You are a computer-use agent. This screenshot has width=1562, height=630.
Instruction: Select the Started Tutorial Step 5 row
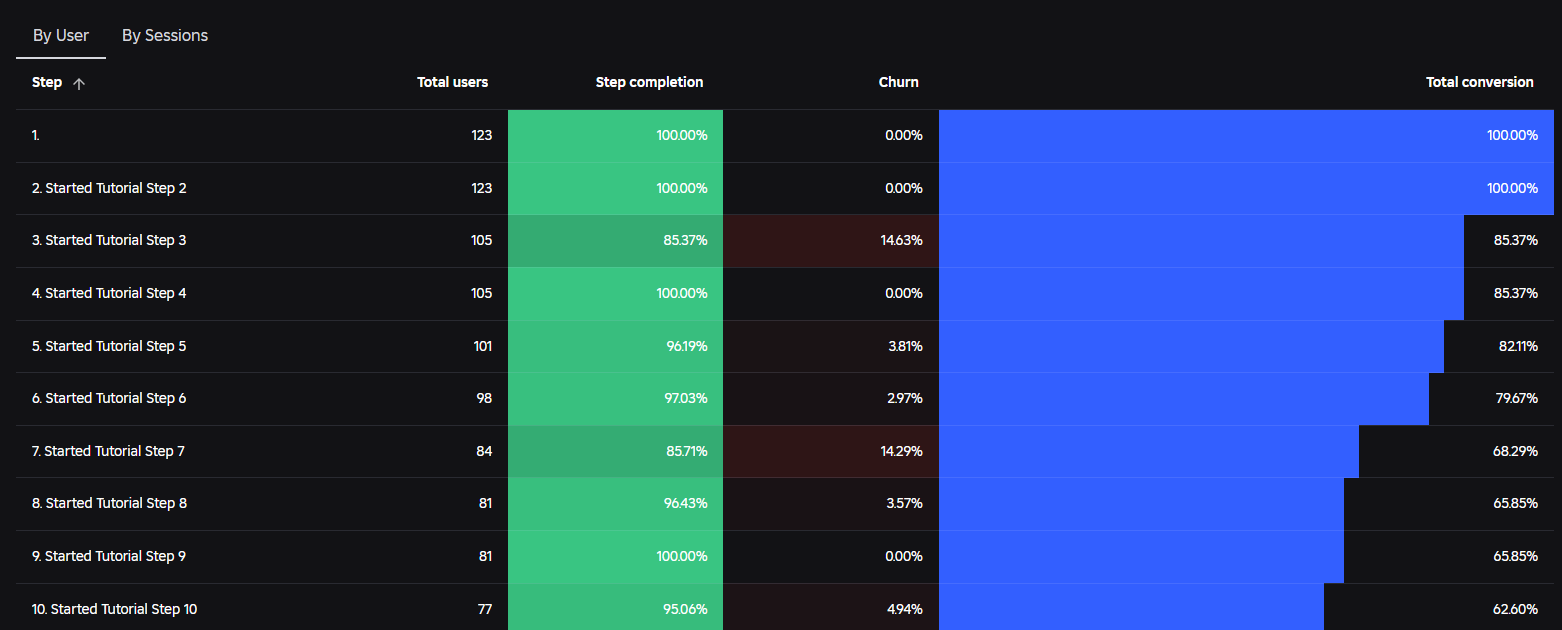(785, 346)
